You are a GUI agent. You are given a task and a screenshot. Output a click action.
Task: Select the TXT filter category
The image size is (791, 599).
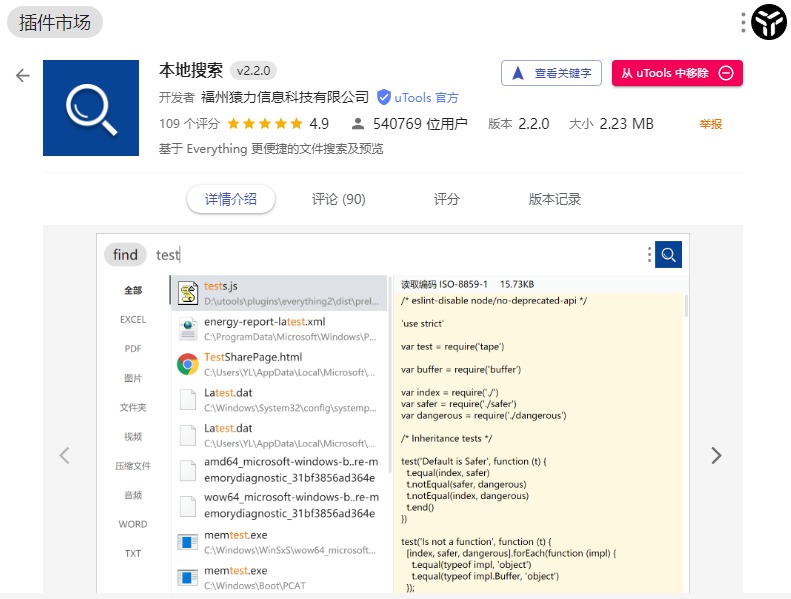click(133, 554)
